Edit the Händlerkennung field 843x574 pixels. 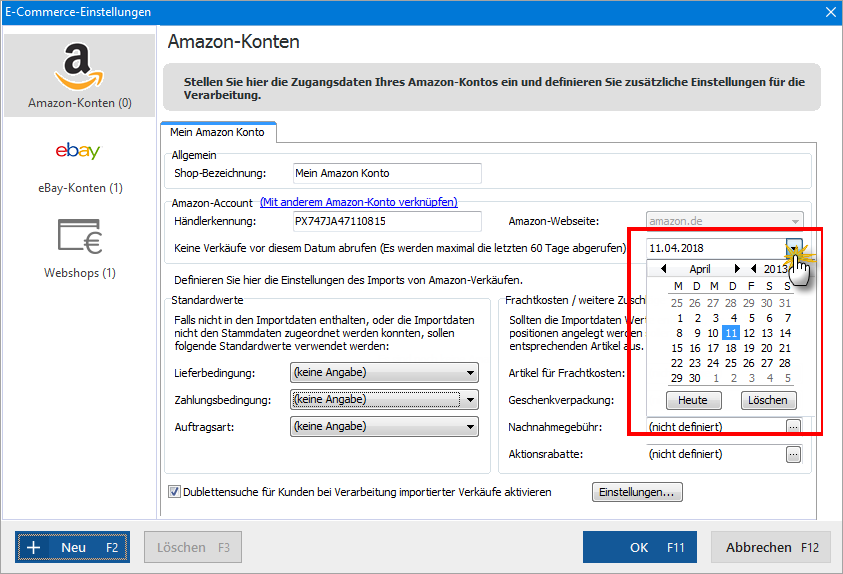[x=387, y=221]
